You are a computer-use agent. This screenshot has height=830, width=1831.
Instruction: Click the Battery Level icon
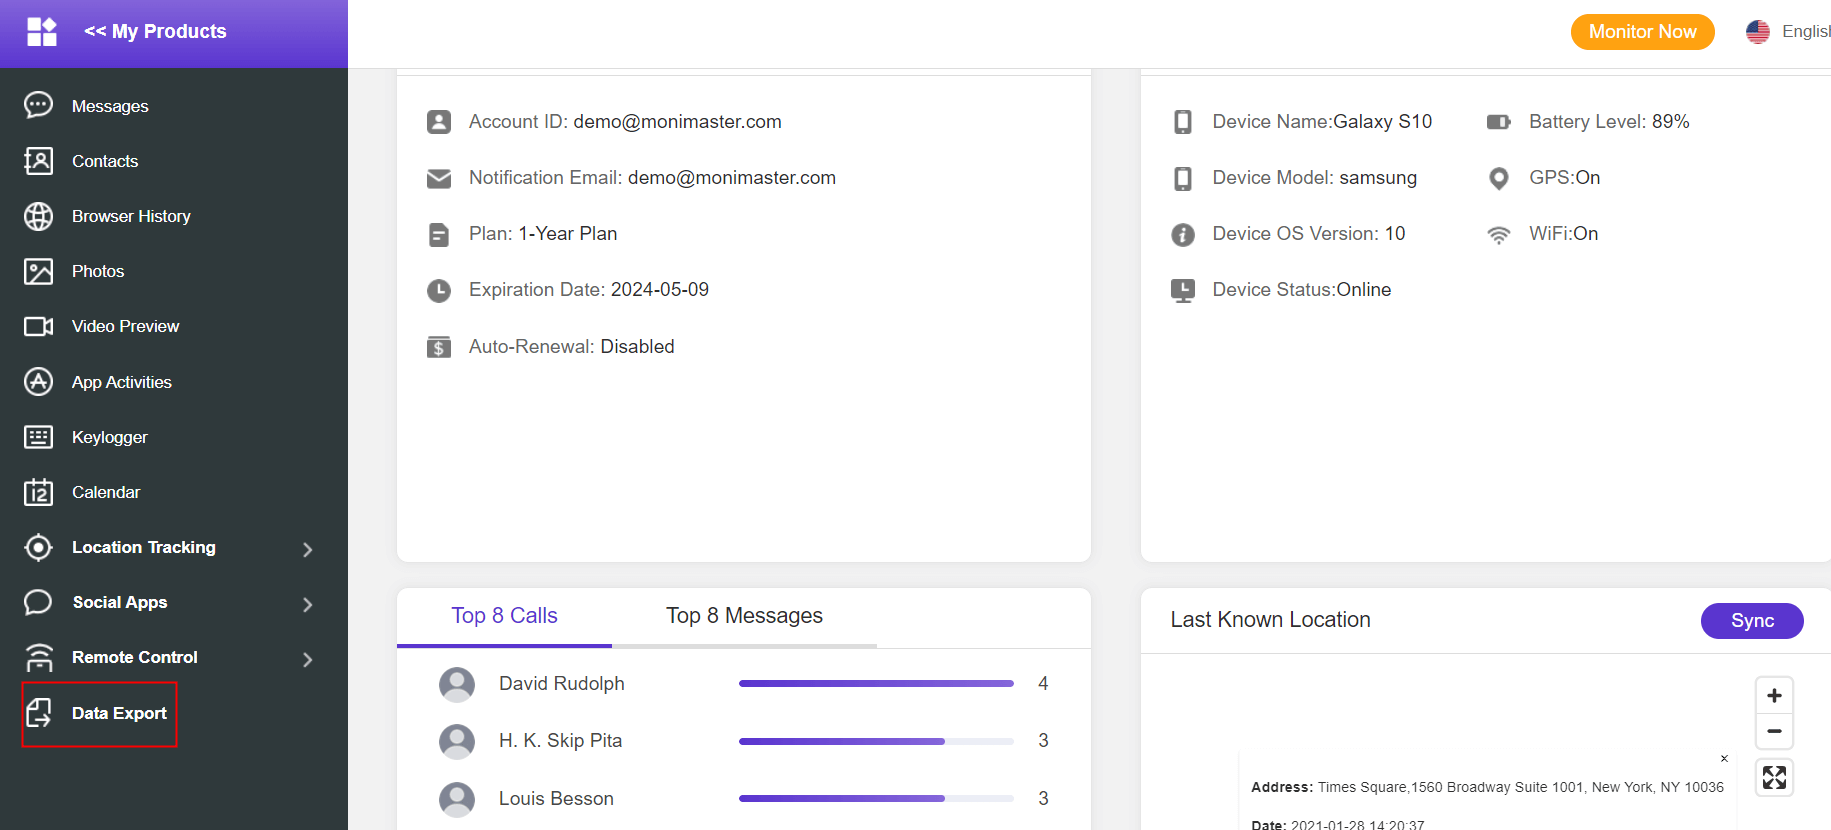point(1498,122)
